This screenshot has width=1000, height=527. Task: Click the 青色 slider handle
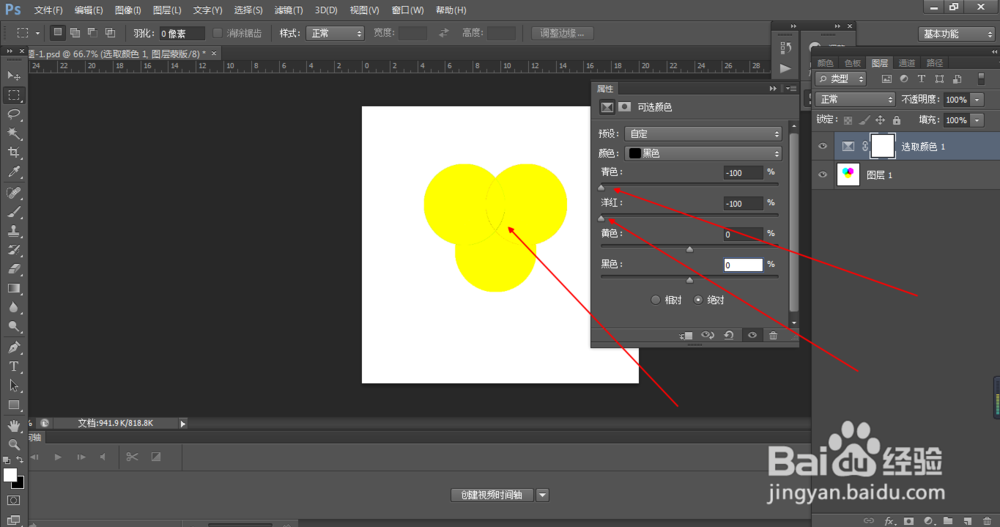click(x=601, y=188)
